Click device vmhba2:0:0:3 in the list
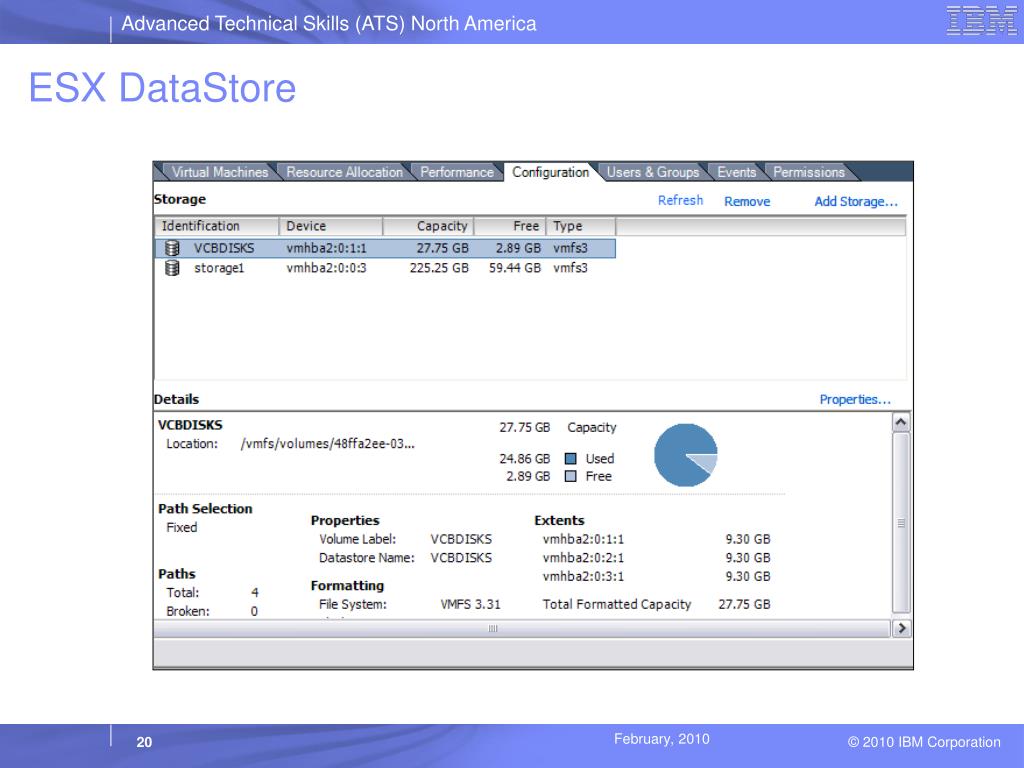This screenshot has height=768, width=1024. [327, 268]
